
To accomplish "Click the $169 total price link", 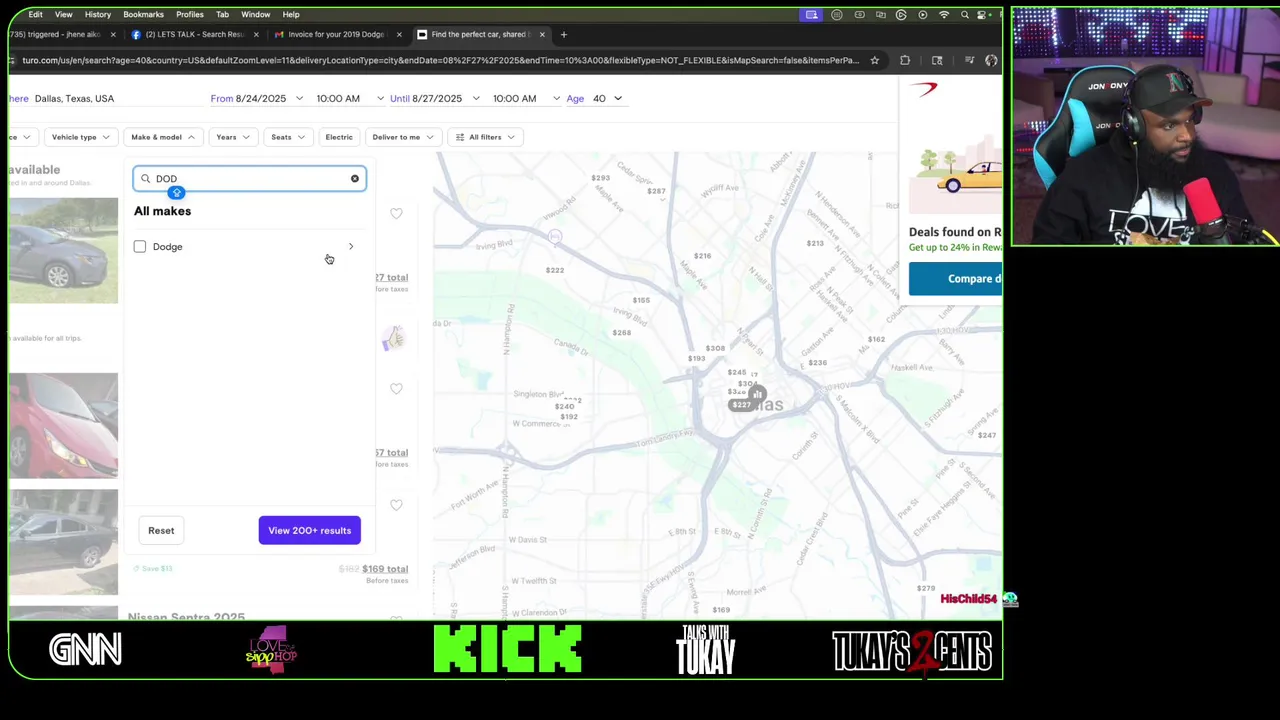I will 385,569.
